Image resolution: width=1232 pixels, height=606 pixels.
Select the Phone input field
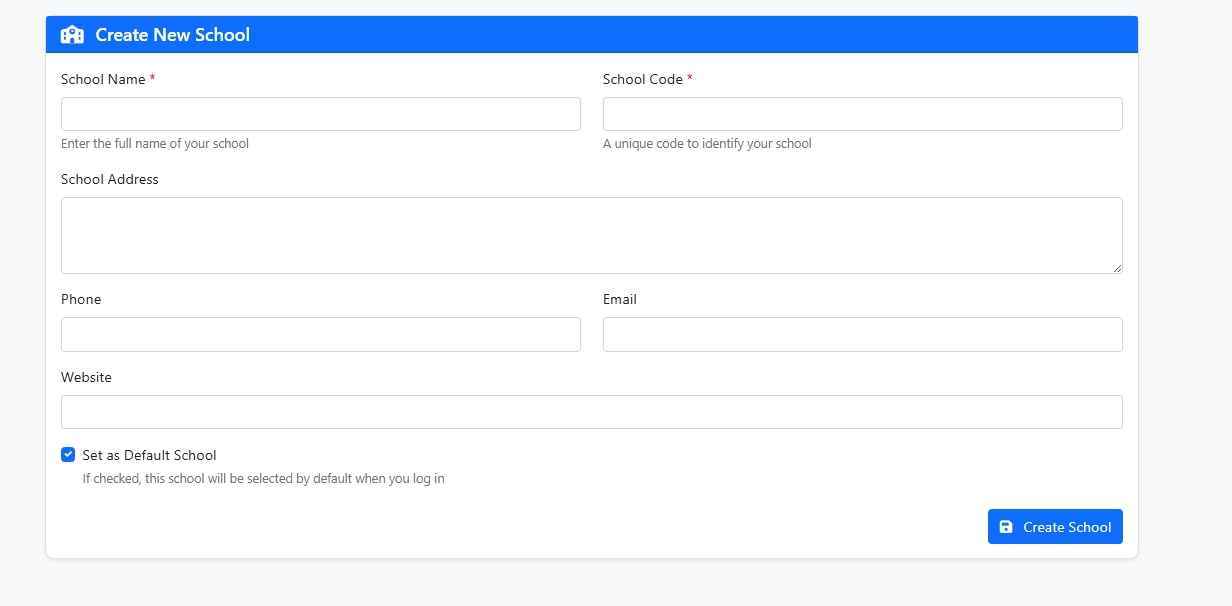coord(320,334)
